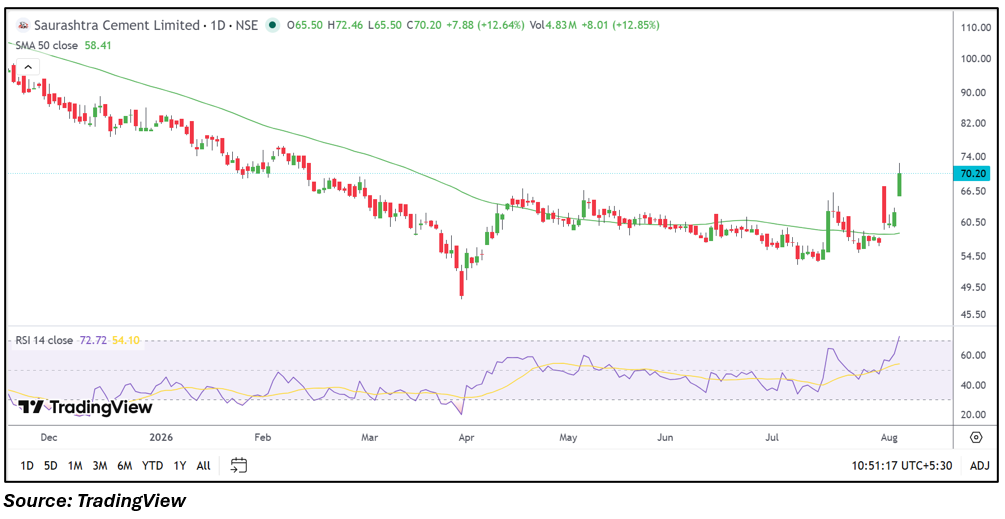Select the 1D time range

[27, 466]
